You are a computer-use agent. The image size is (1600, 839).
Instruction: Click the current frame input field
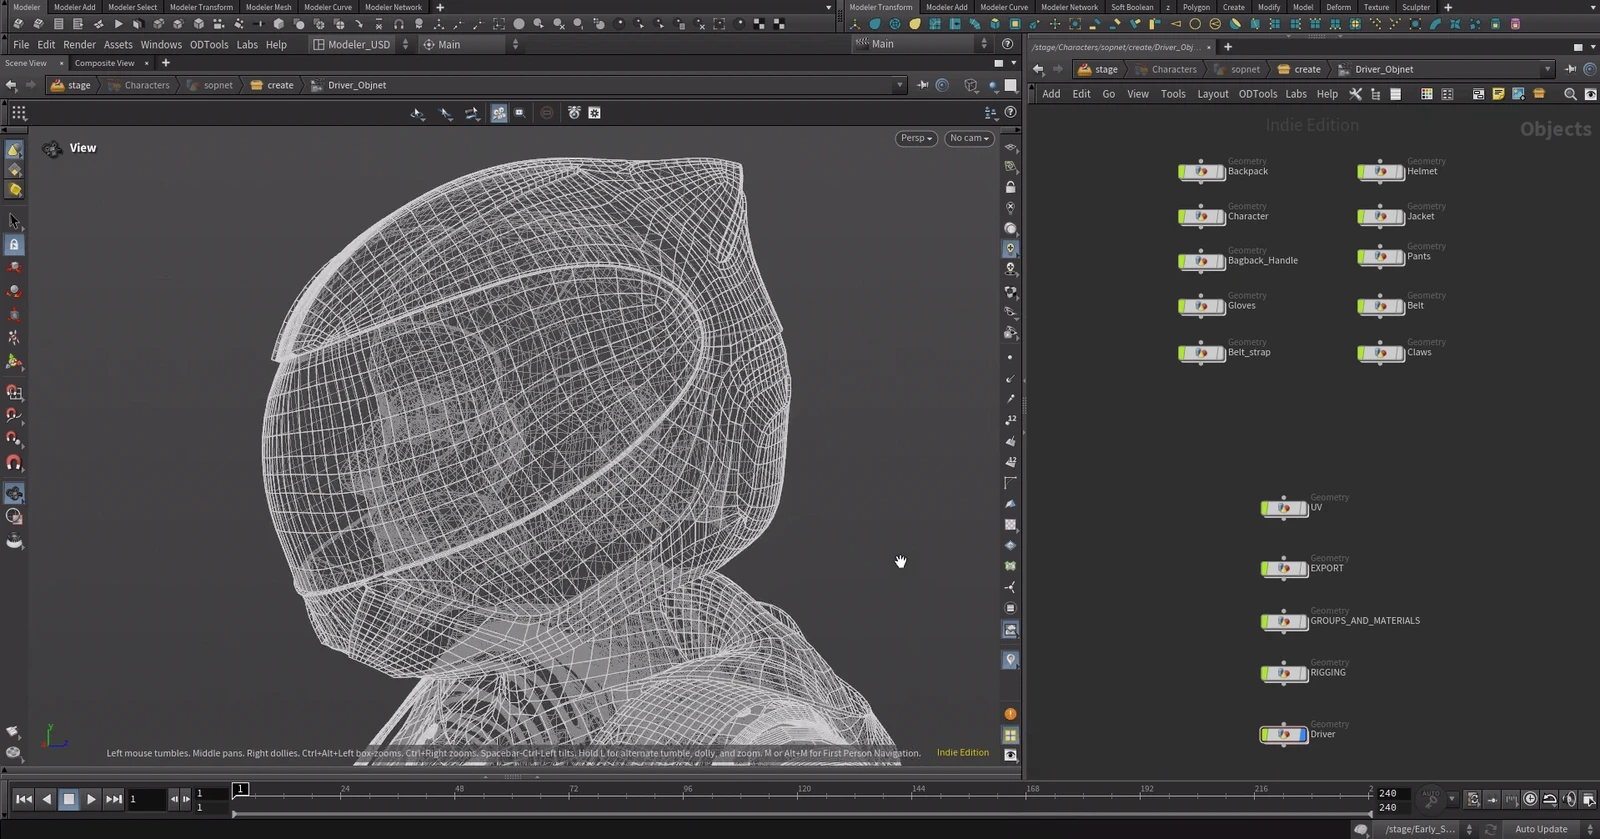click(146, 799)
